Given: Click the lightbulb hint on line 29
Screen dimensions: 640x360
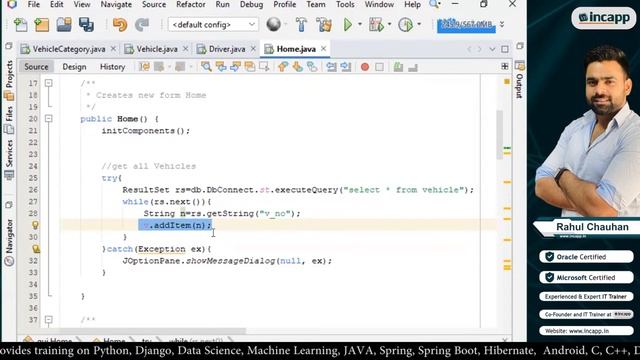Looking at the screenshot, I should pyautogui.click(x=35, y=225).
